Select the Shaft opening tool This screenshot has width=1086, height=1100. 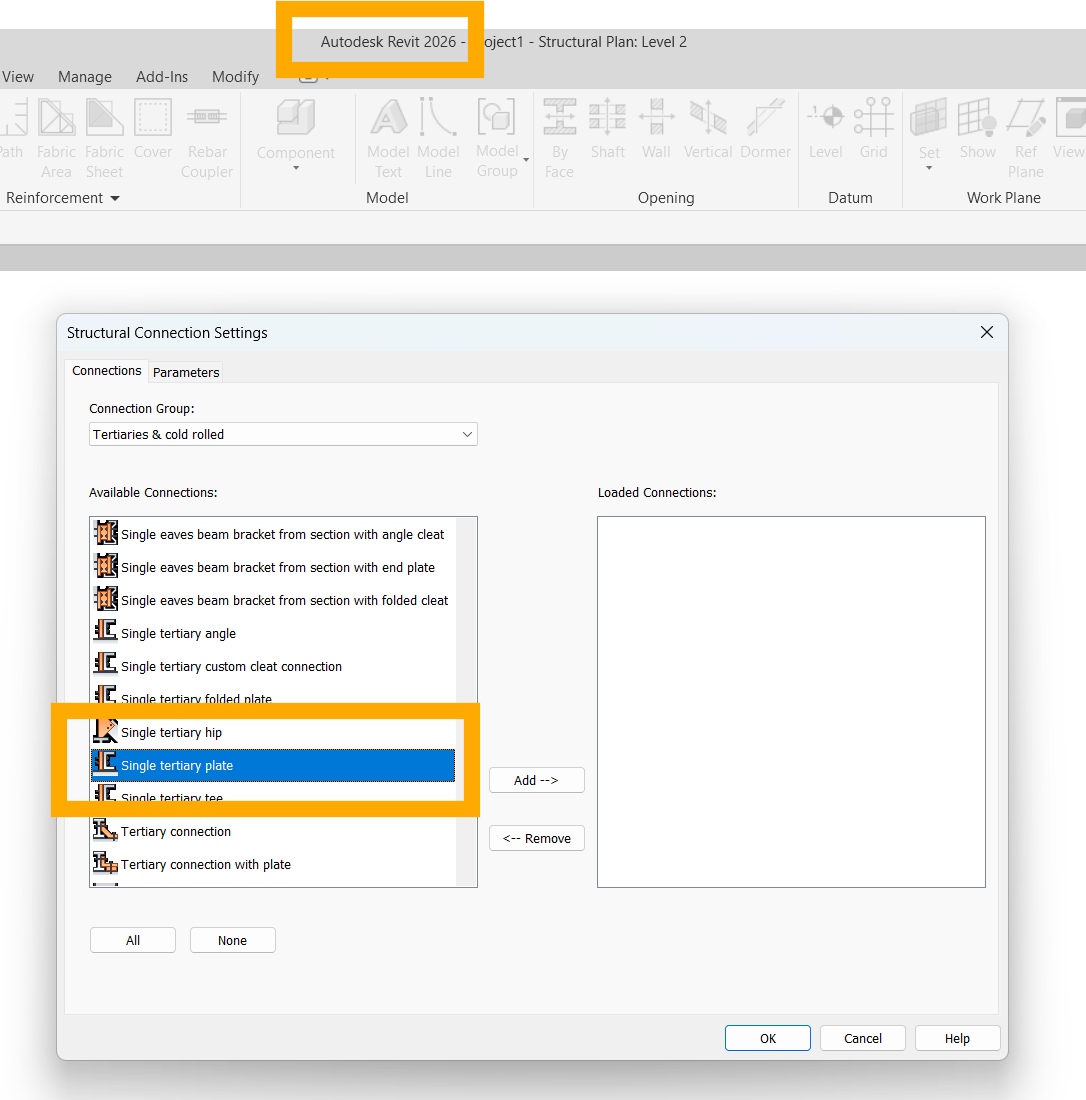(608, 130)
